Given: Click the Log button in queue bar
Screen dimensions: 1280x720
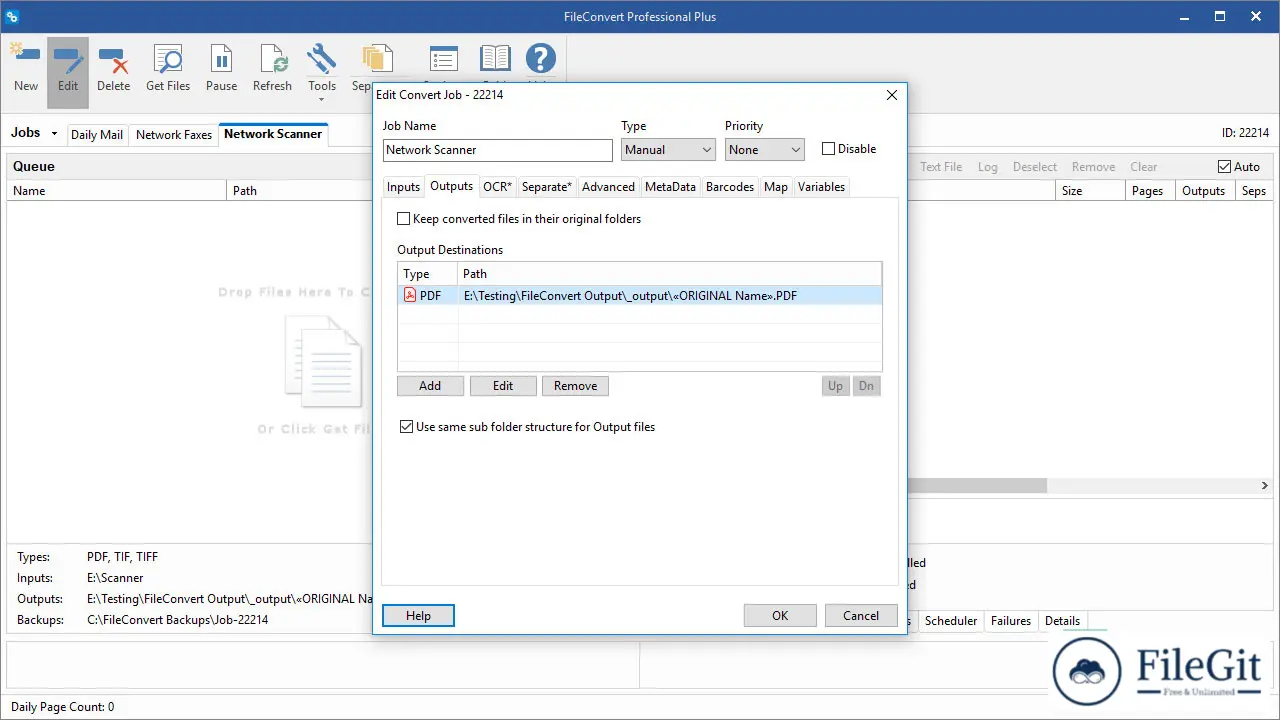Looking at the screenshot, I should click(x=988, y=167).
